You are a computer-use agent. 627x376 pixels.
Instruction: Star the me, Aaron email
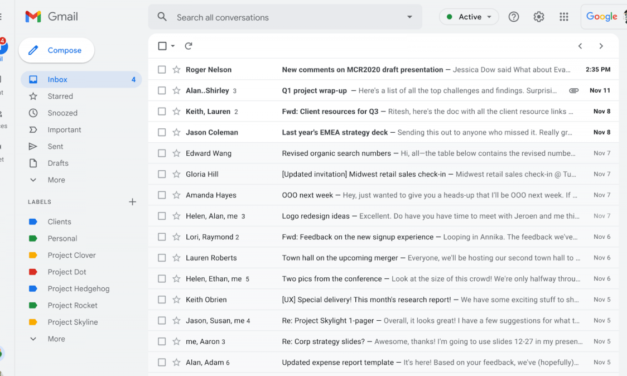[176, 341]
